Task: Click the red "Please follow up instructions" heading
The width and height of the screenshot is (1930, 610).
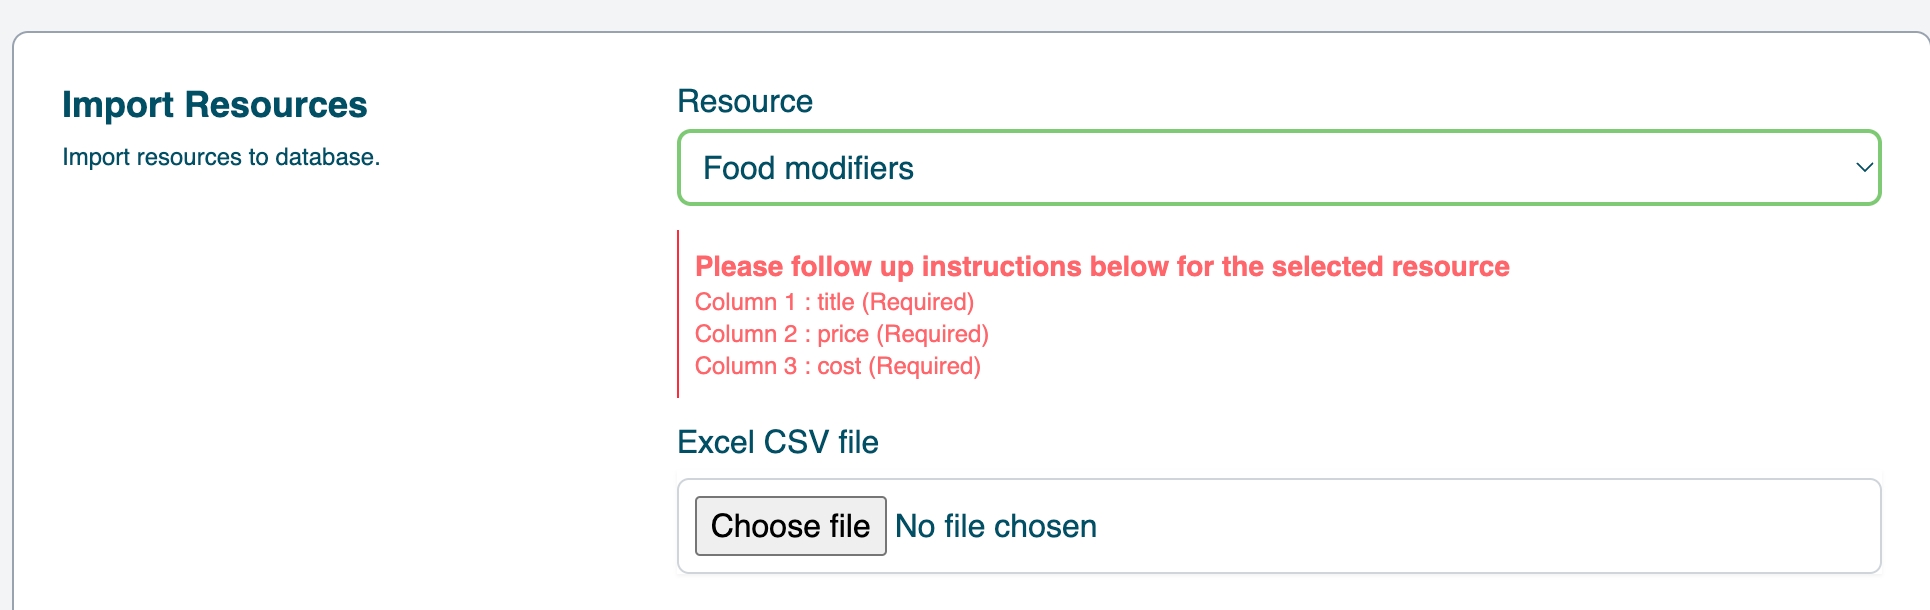Action: click(x=1101, y=266)
